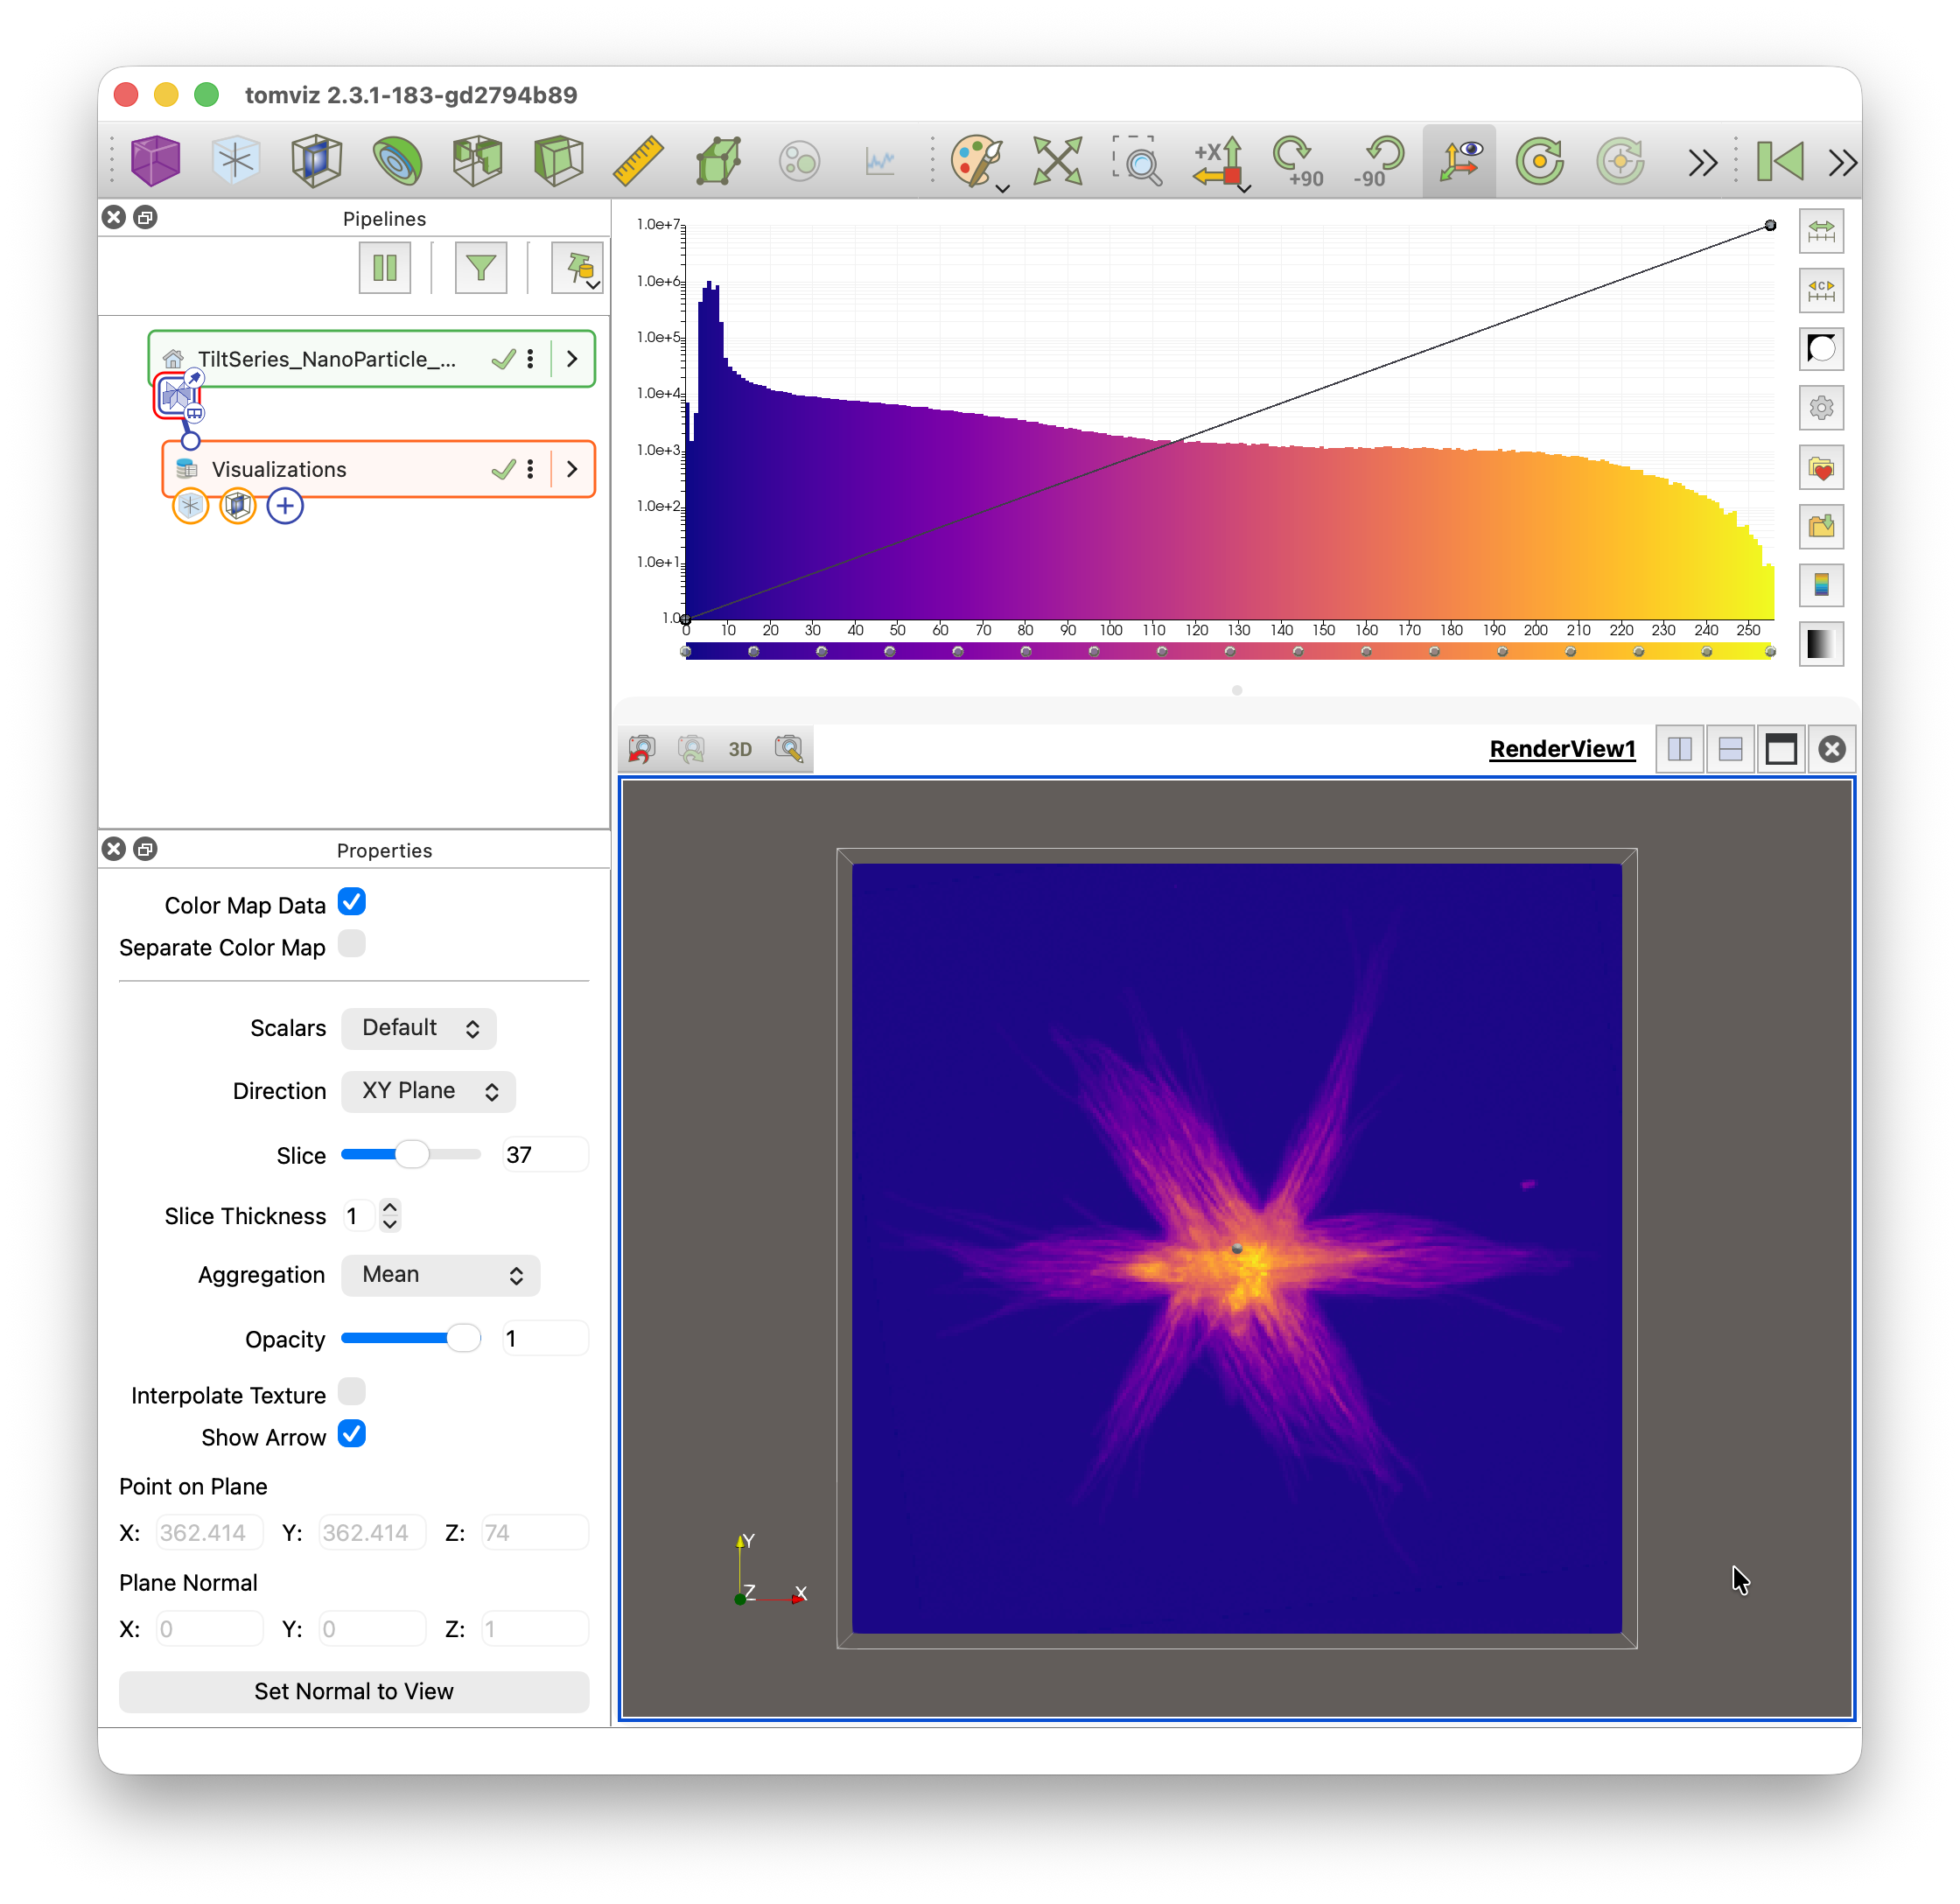
Task: Toggle the 3D interaction mode button
Action: point(740,749)
